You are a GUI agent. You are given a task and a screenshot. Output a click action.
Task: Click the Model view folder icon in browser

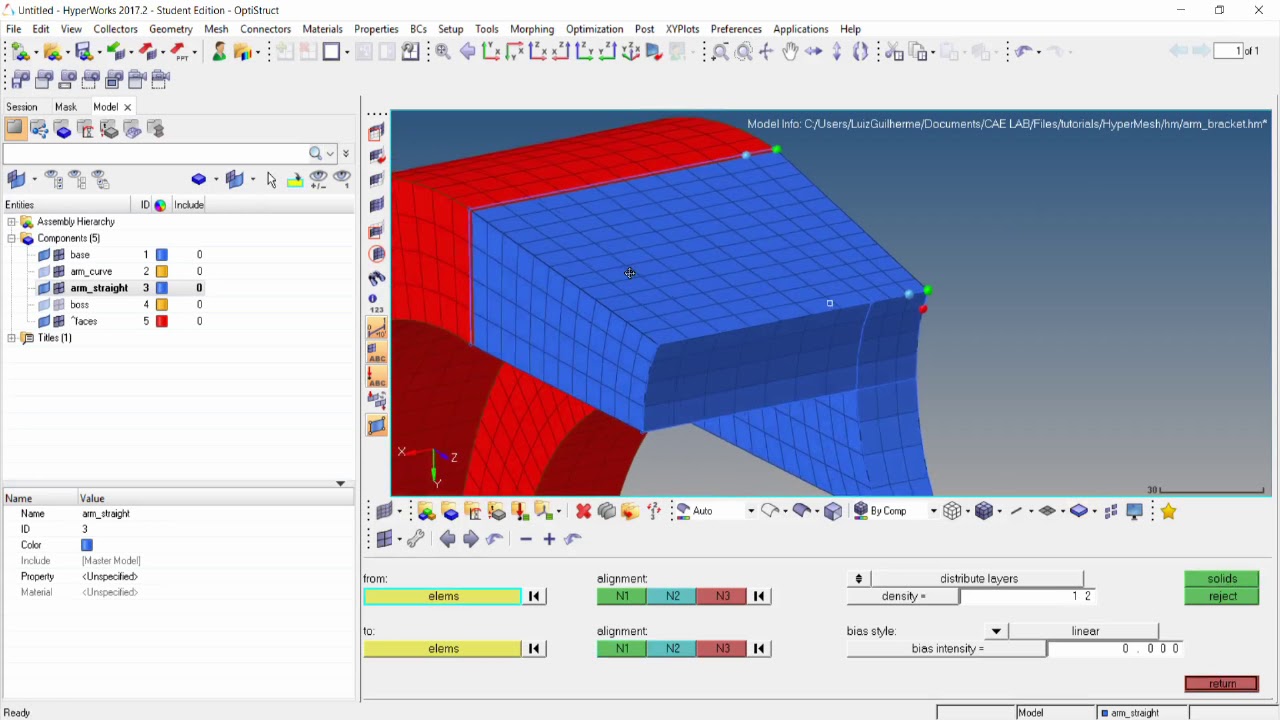click(14, 129)
